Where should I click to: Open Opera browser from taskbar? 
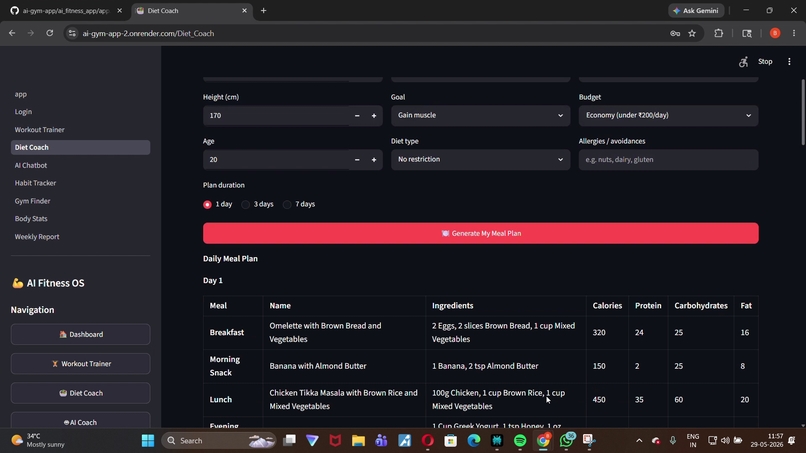pyautogui.click(x=428, y=441)
